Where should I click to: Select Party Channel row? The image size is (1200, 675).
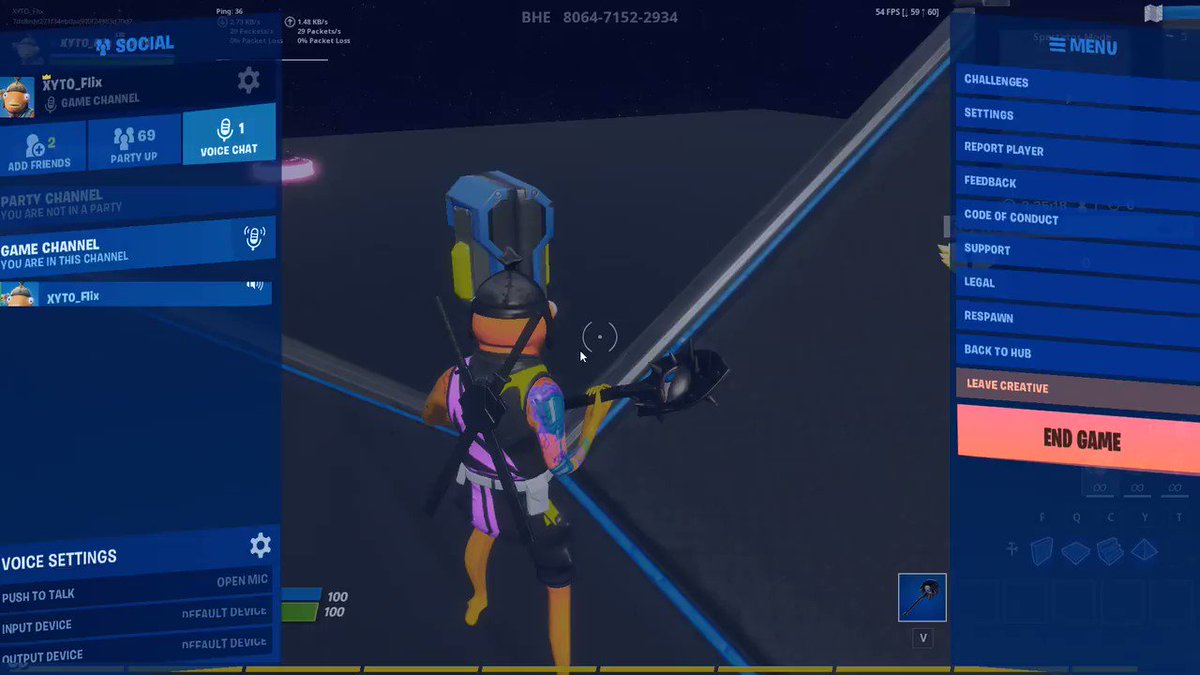coord(137,203)
